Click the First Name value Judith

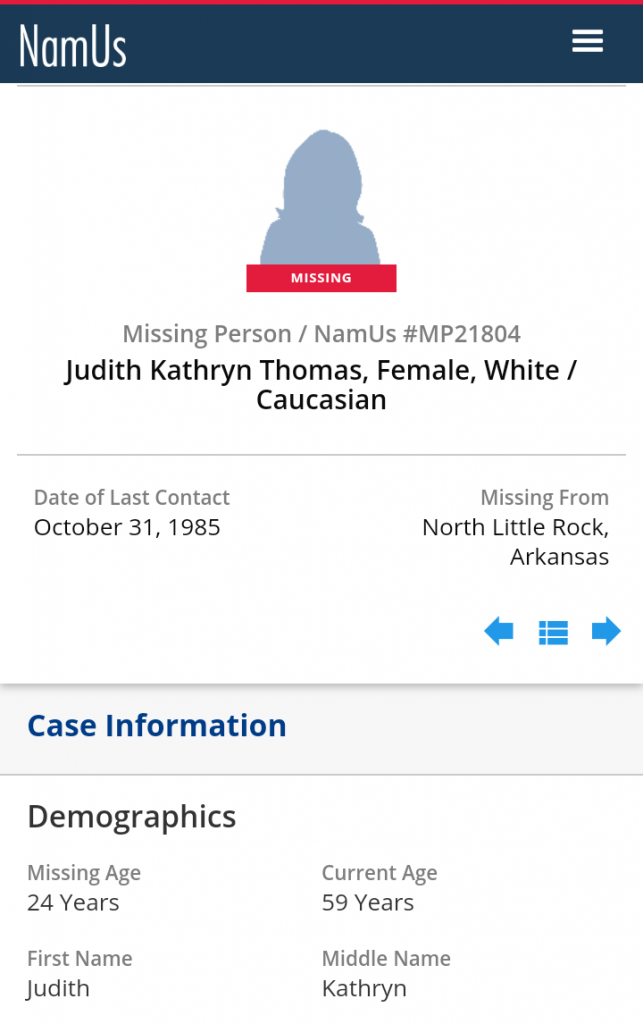(x=58, y=989)
